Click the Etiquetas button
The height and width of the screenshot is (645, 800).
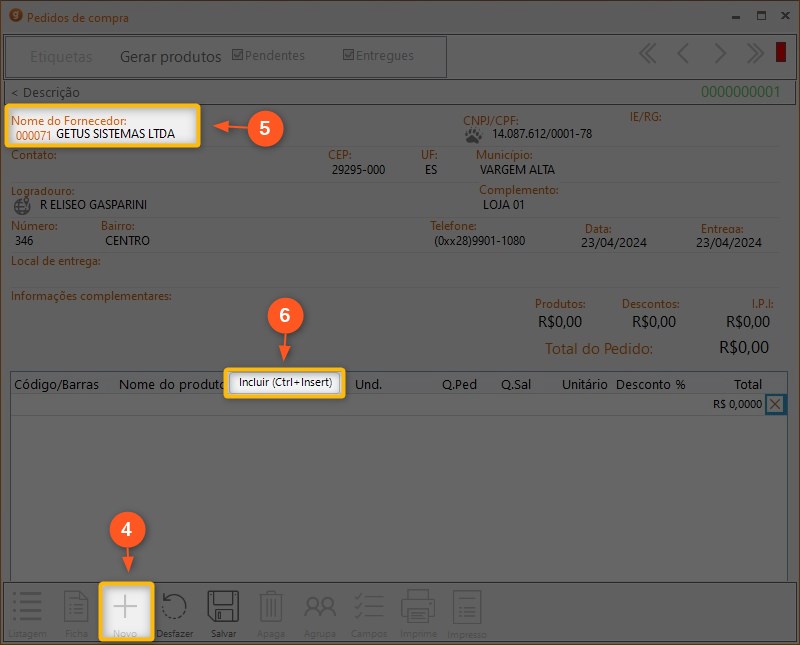coord(61,57)
